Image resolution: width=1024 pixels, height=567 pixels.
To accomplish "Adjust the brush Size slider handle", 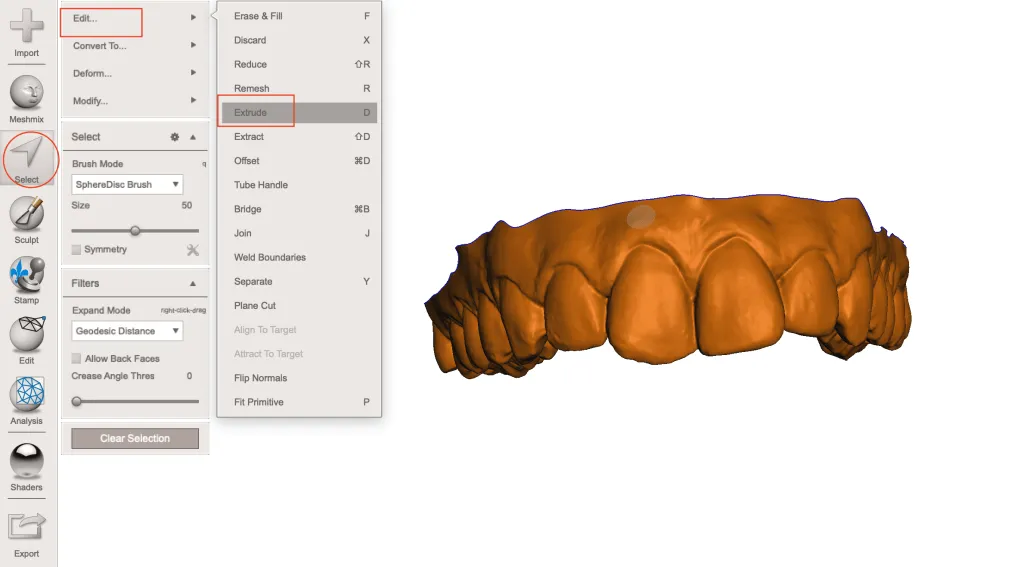I will (x=135, y=231).
